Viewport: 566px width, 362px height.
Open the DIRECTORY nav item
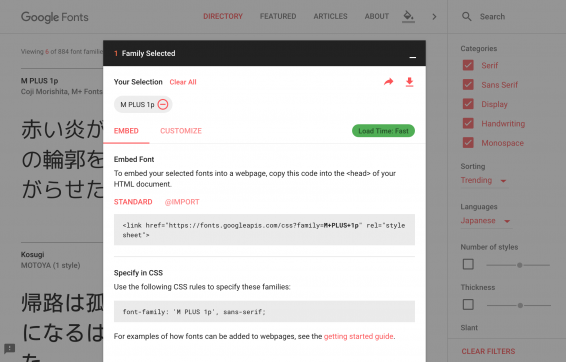click(x=223, y=17)
